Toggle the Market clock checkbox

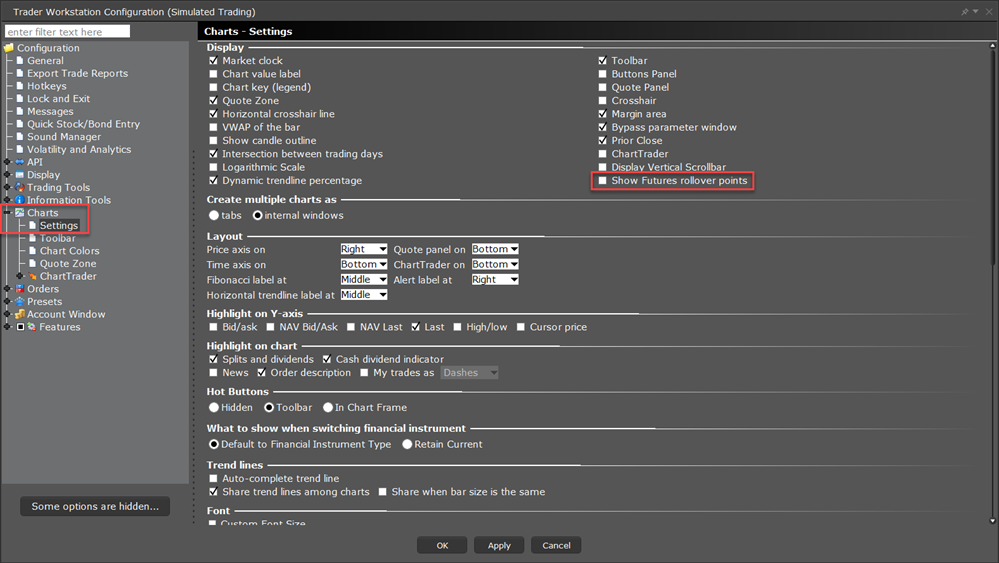(213, 61)
